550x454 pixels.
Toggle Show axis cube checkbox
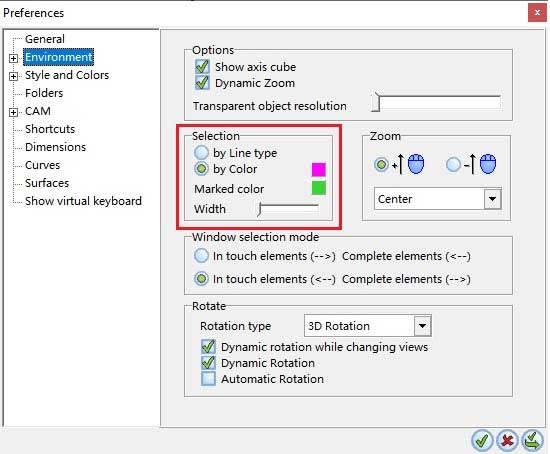click(x=202, y=67)
